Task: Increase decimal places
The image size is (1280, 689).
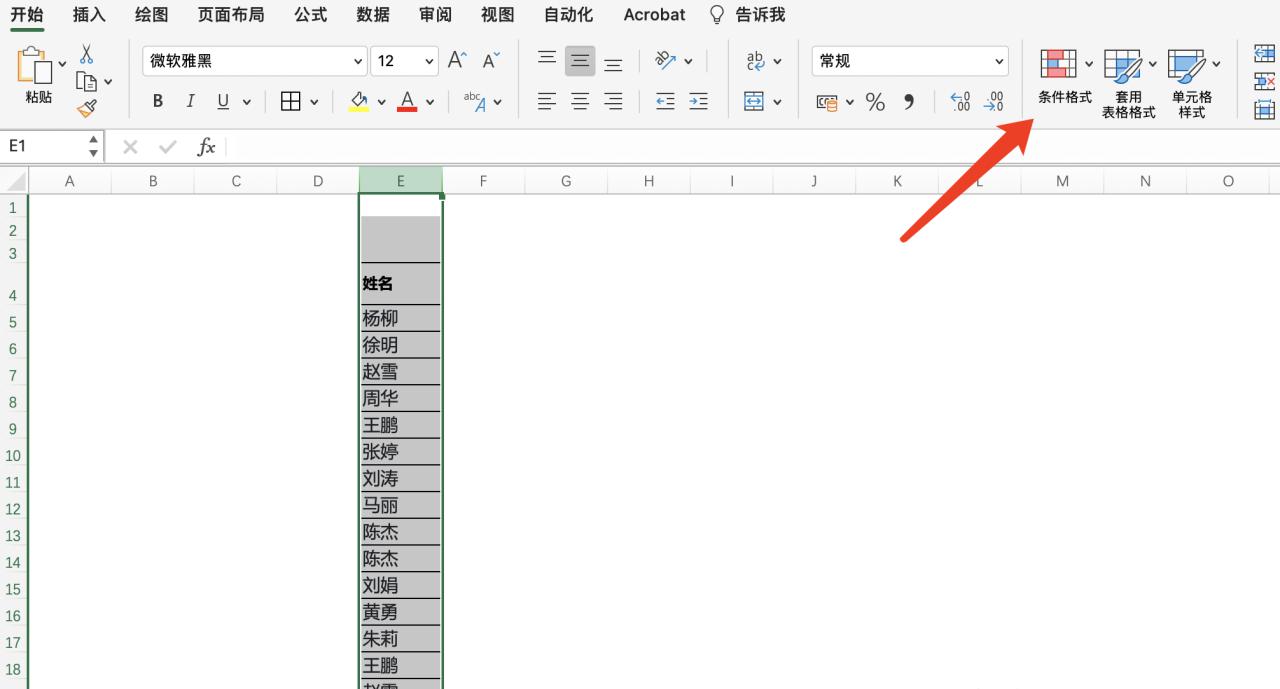Action: pyautogui.click(x=960, y=101)
